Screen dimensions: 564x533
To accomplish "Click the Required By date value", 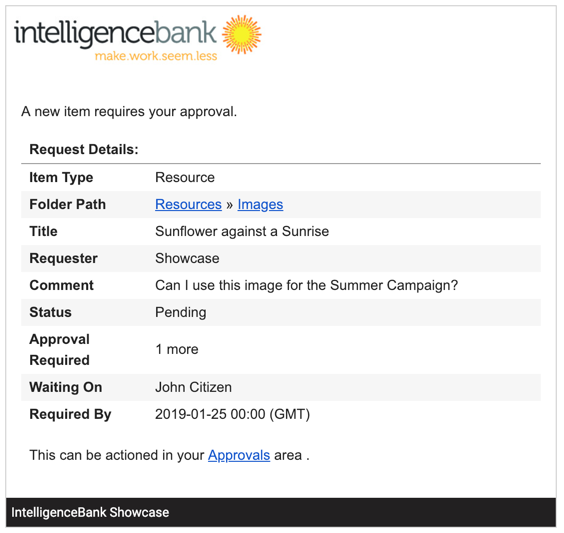I will click(232, 414).
